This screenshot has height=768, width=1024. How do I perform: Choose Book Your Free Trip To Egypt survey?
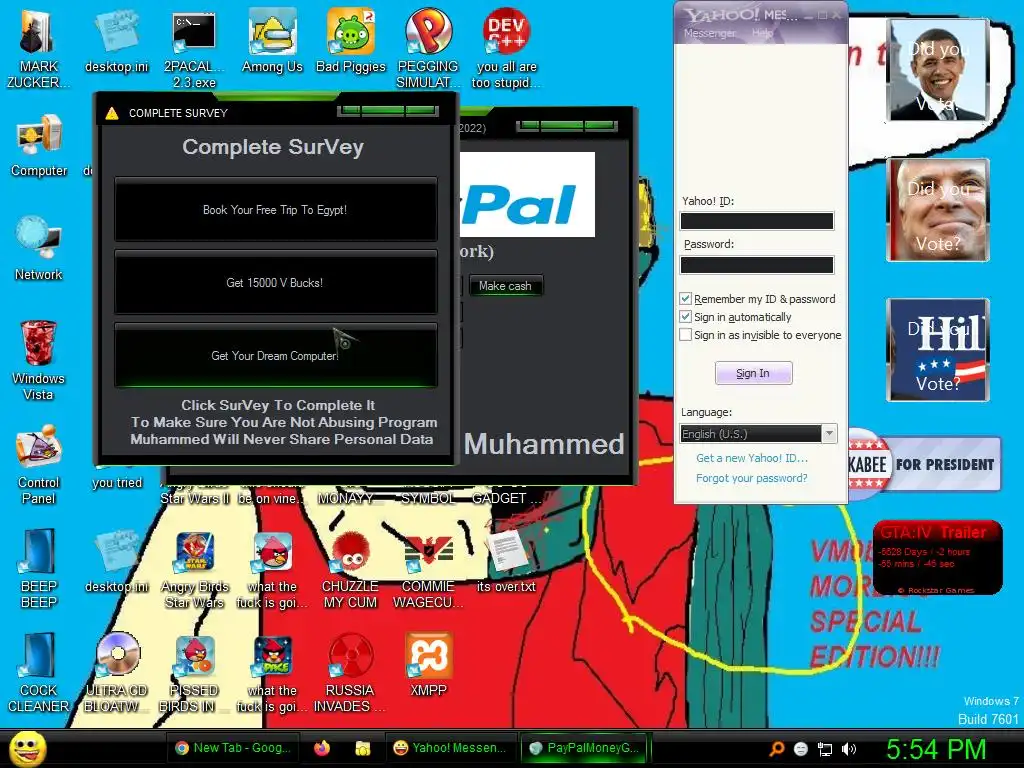click(x=275, y=210)
